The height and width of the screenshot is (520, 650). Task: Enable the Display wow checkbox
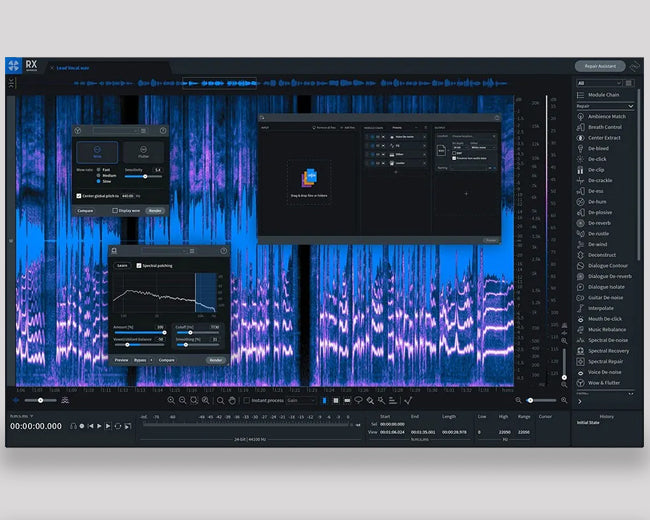pos(114,211)
